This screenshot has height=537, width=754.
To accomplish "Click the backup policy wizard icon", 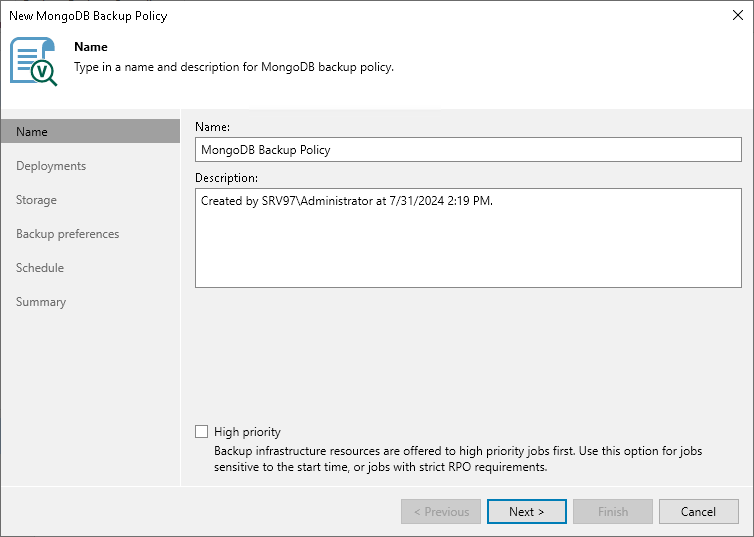I will coord(33,62).
